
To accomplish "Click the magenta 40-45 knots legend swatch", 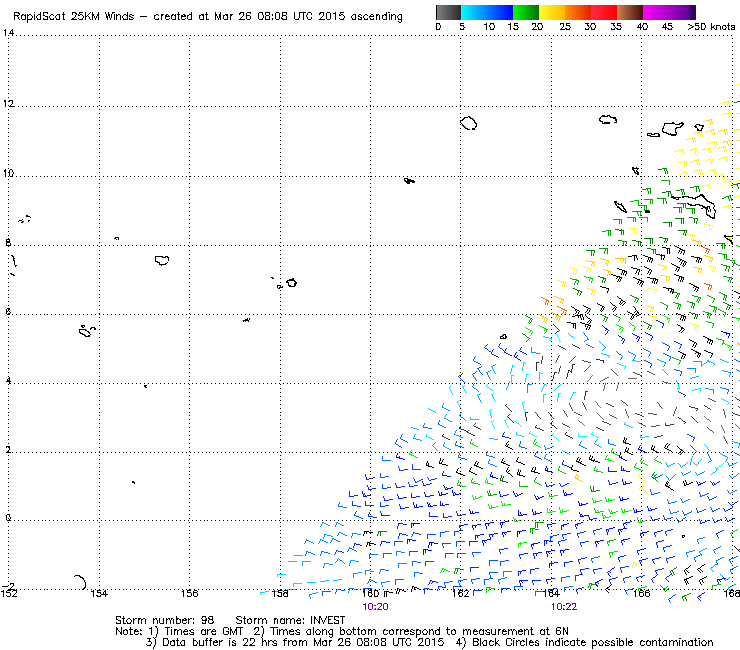I will pyautogui.click(x=656, y=12).
